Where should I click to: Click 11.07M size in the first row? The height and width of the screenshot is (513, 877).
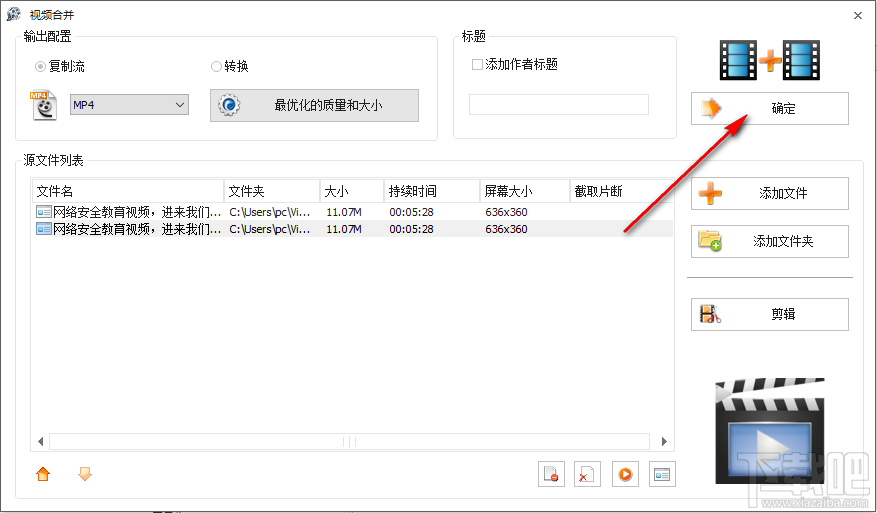[x=343, y=212]
